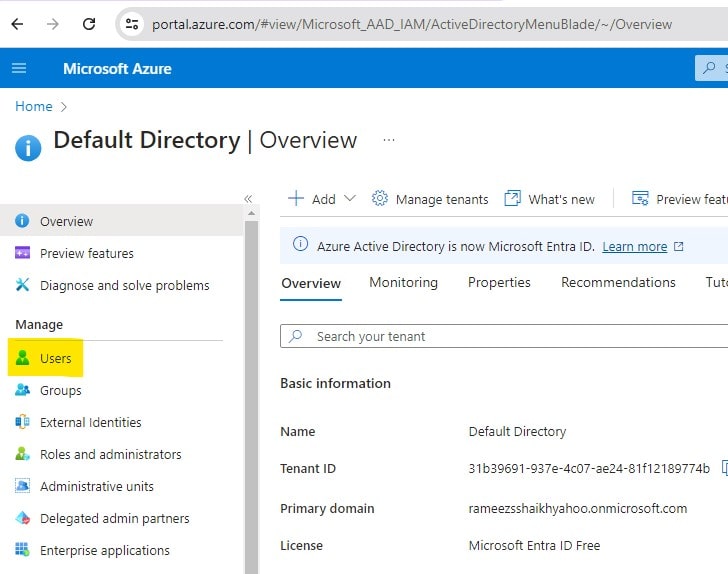Click the What's new toolbar button

[549, 199]
